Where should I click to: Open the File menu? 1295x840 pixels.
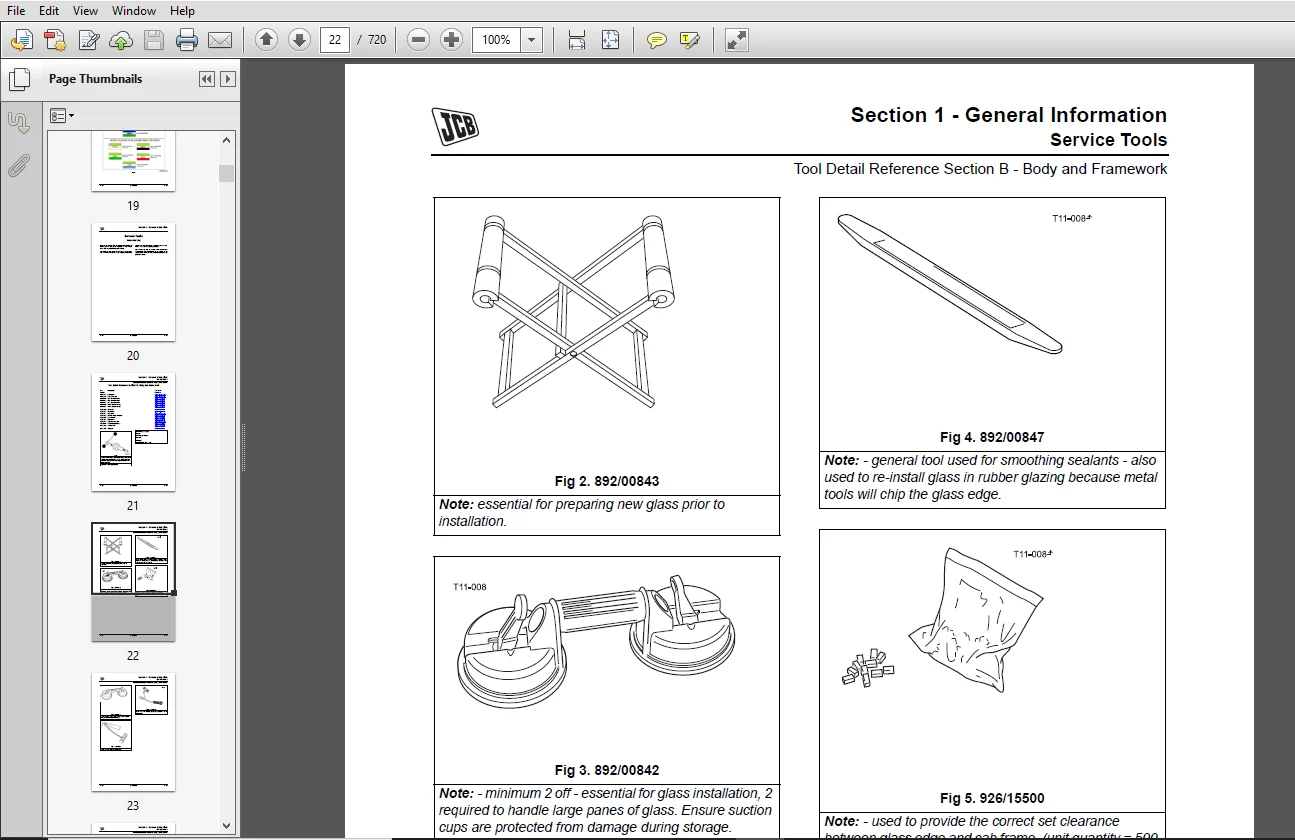16,11
